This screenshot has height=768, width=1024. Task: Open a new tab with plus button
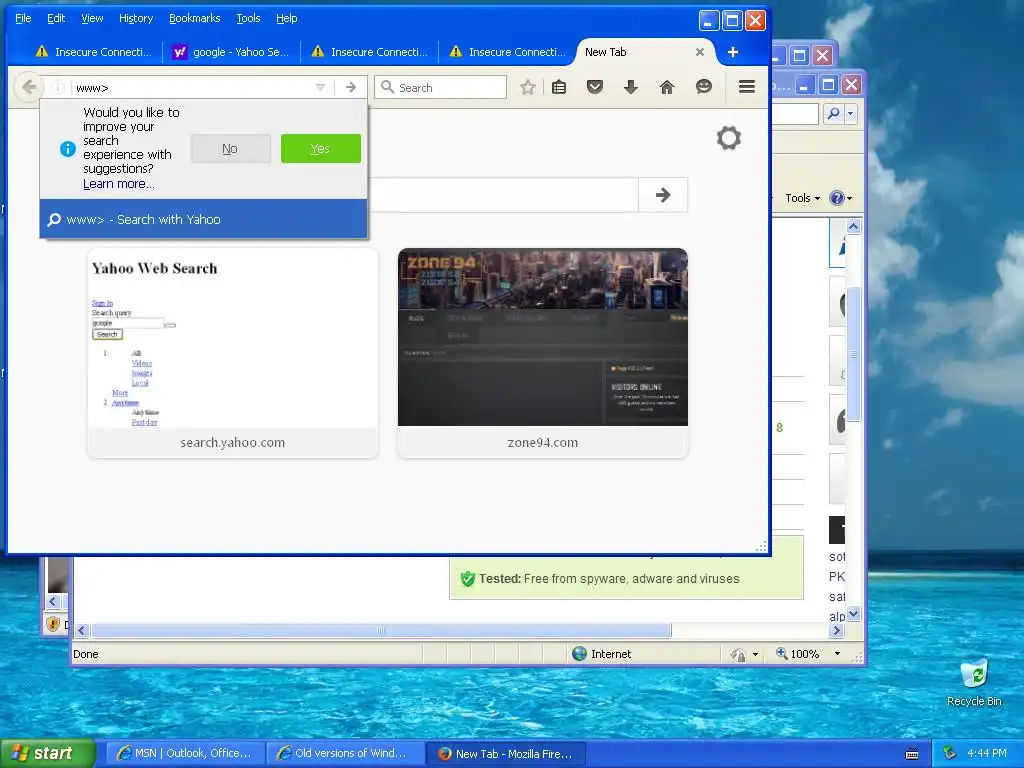(733, 52)
